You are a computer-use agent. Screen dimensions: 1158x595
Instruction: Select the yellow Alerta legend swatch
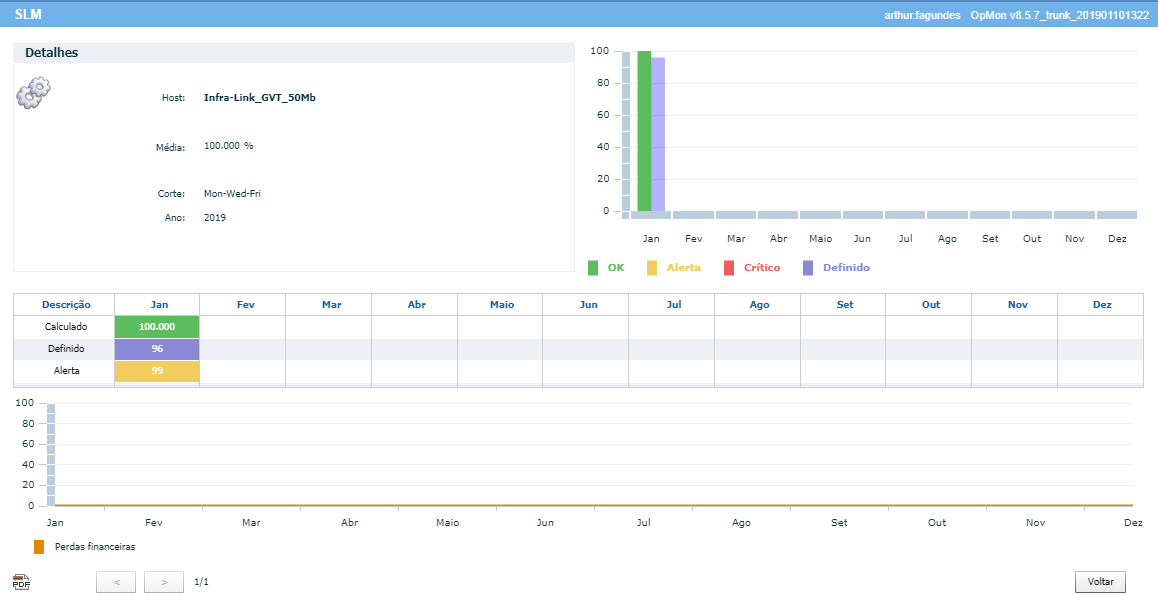[652, 267]
